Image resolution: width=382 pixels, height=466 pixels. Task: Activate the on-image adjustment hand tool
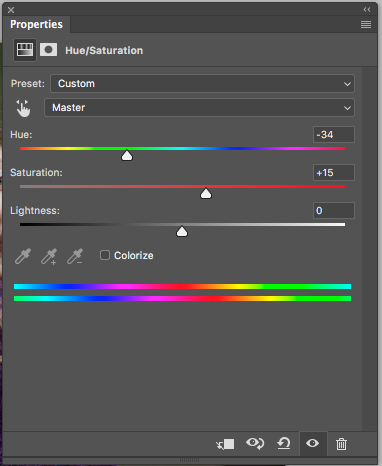(x=23, y=108)
